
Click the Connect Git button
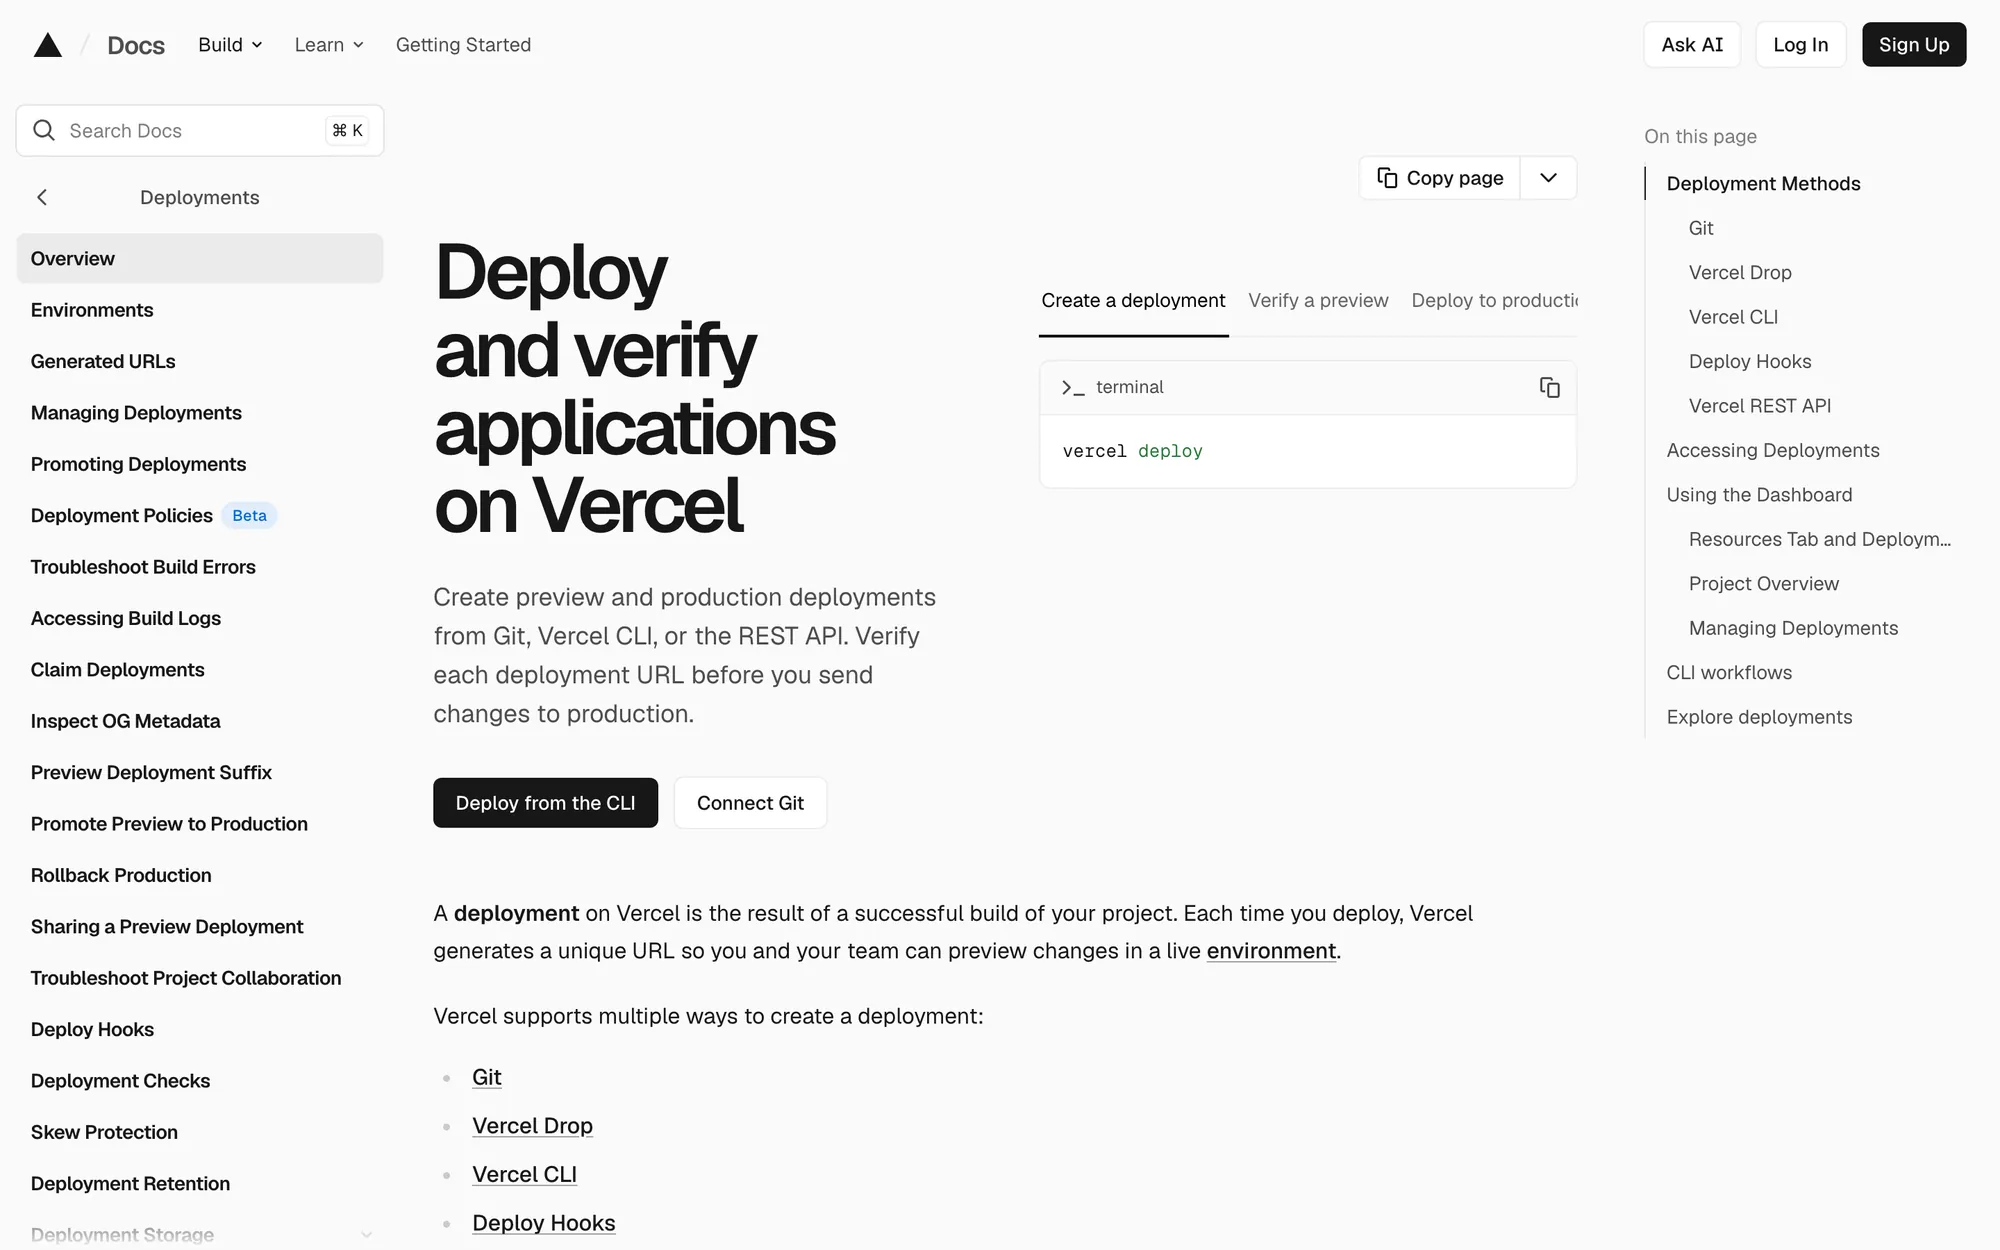(x=750, y=803)
